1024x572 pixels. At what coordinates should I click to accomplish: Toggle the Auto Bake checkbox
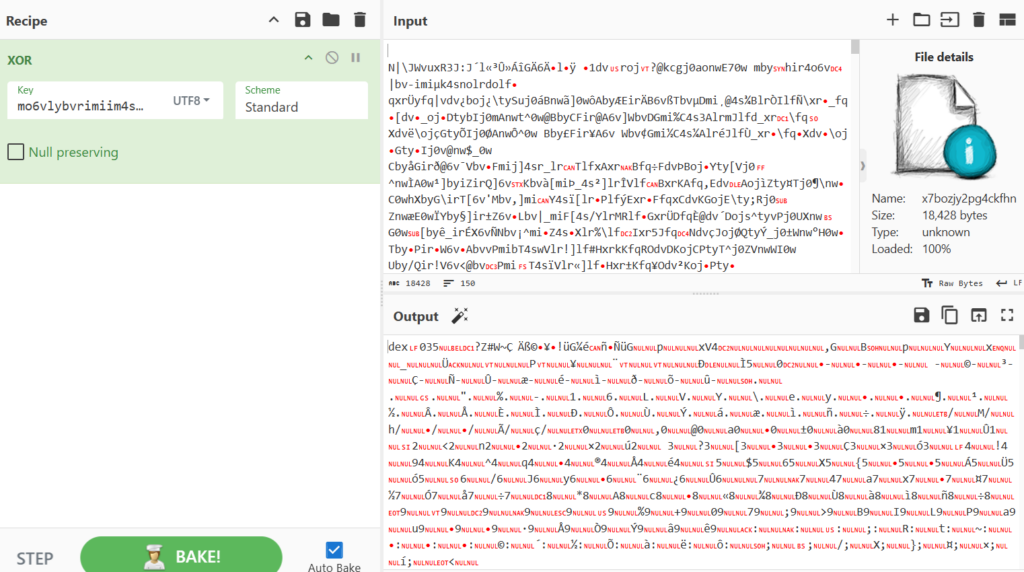[x=334, y=549]
